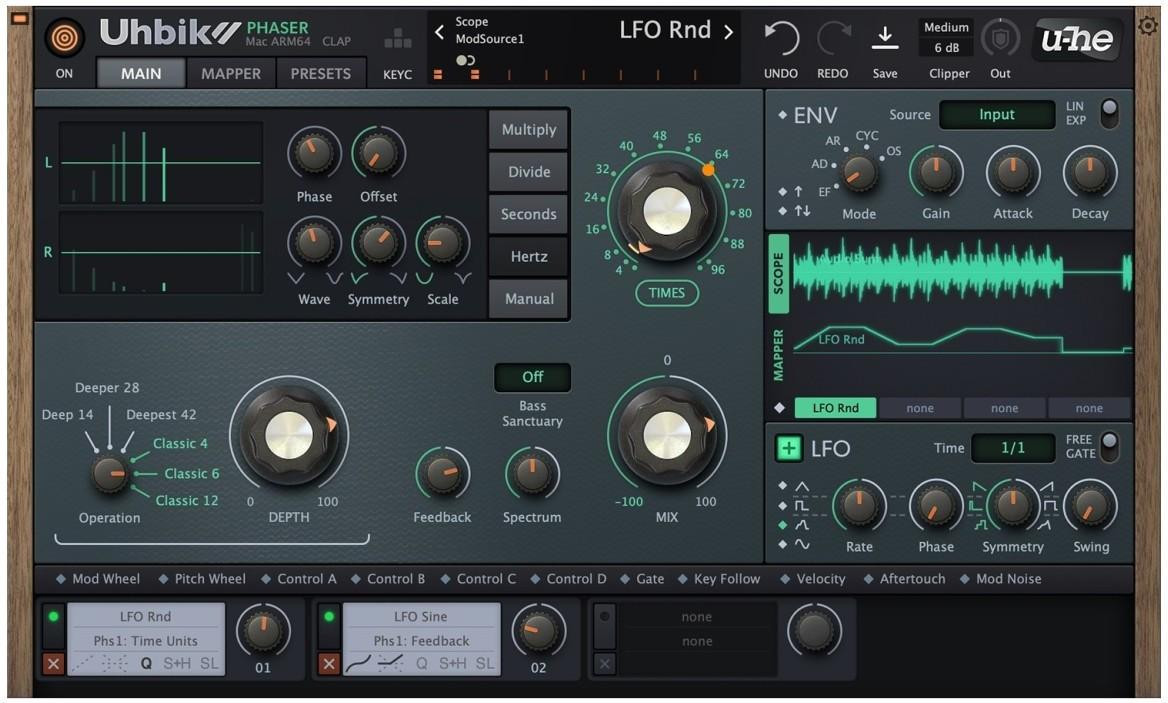Click the Undo arrow icon
1168x703 pixels.
click(781, 38)
